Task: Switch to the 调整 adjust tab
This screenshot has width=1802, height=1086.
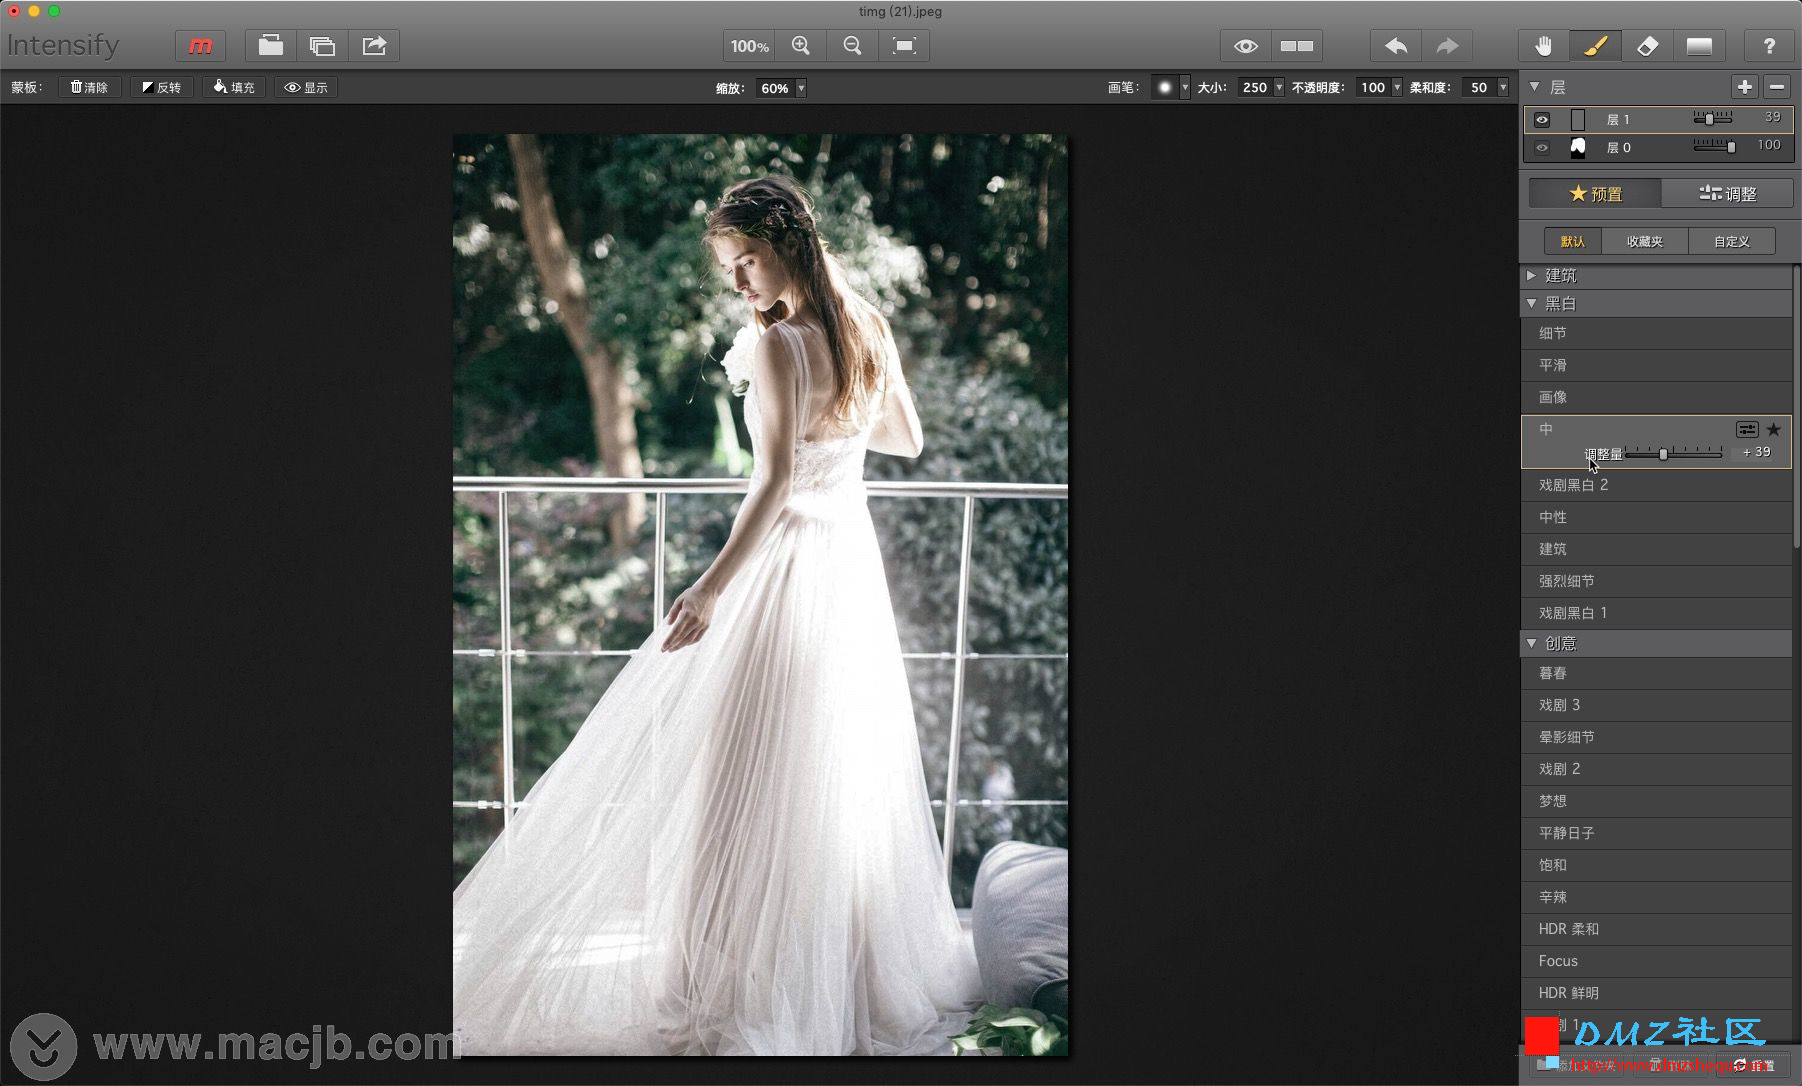Action: click(1727, 194)
